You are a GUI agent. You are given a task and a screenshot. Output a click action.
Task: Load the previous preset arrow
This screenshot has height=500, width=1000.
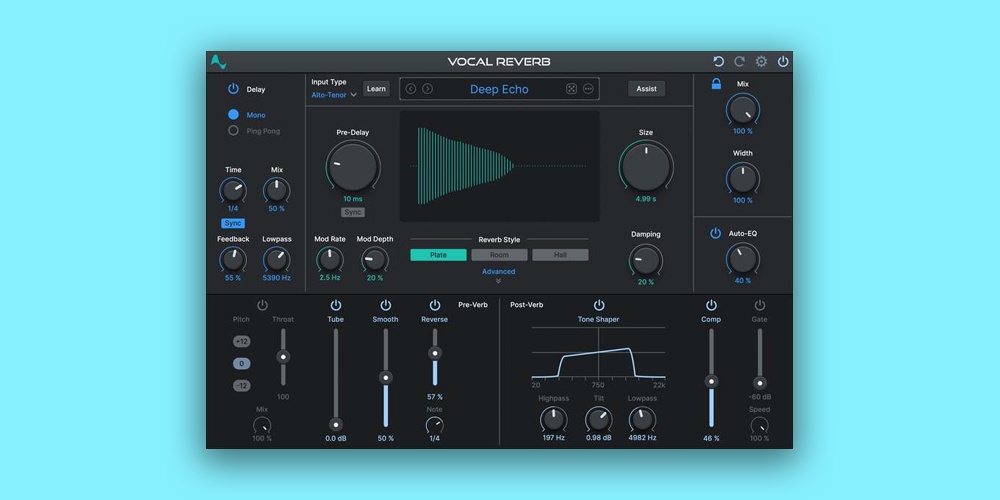pyautogui.click(x=410, y=89)
